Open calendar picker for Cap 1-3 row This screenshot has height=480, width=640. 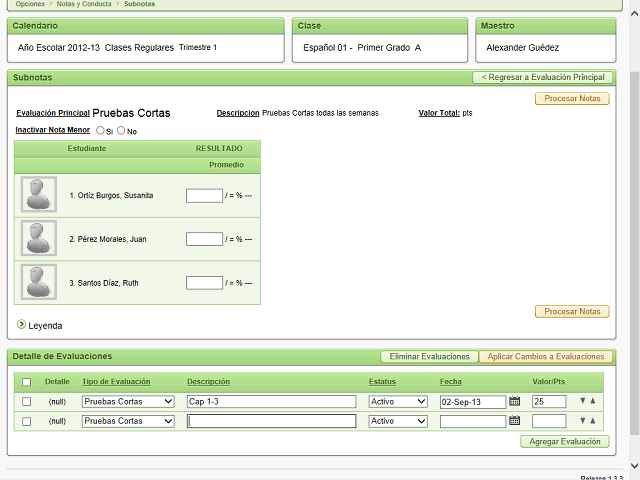click(x=515, y=401)
